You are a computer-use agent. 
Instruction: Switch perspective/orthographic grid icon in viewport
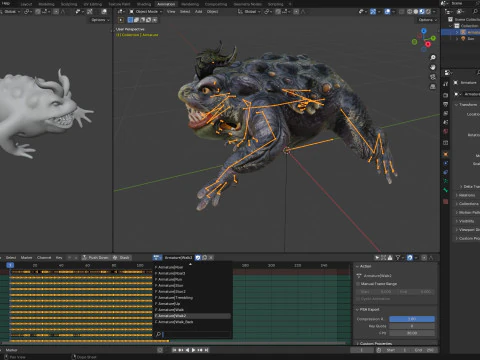click(x=433, y=87)
